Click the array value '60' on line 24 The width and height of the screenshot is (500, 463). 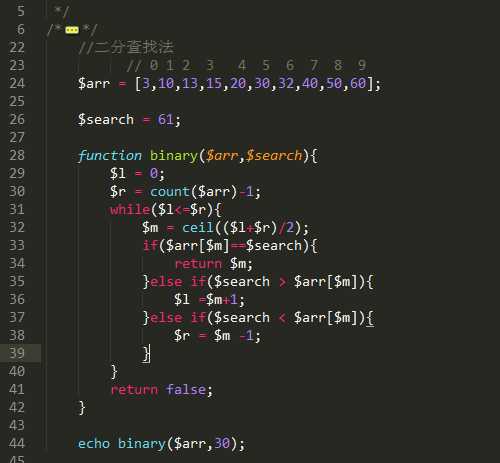tap(358, 83)
